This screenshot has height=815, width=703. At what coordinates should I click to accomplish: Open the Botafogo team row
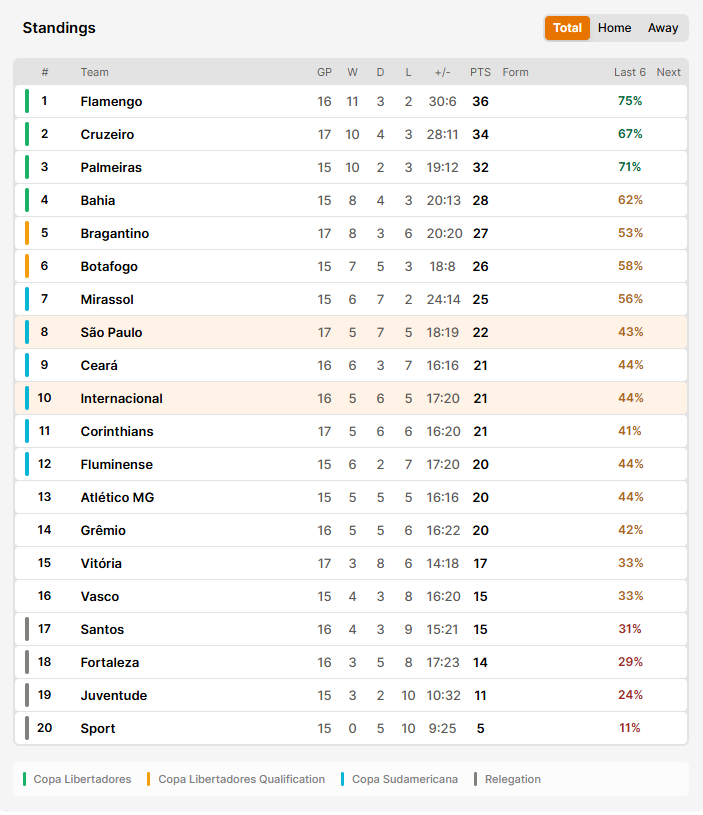(351, 267)
